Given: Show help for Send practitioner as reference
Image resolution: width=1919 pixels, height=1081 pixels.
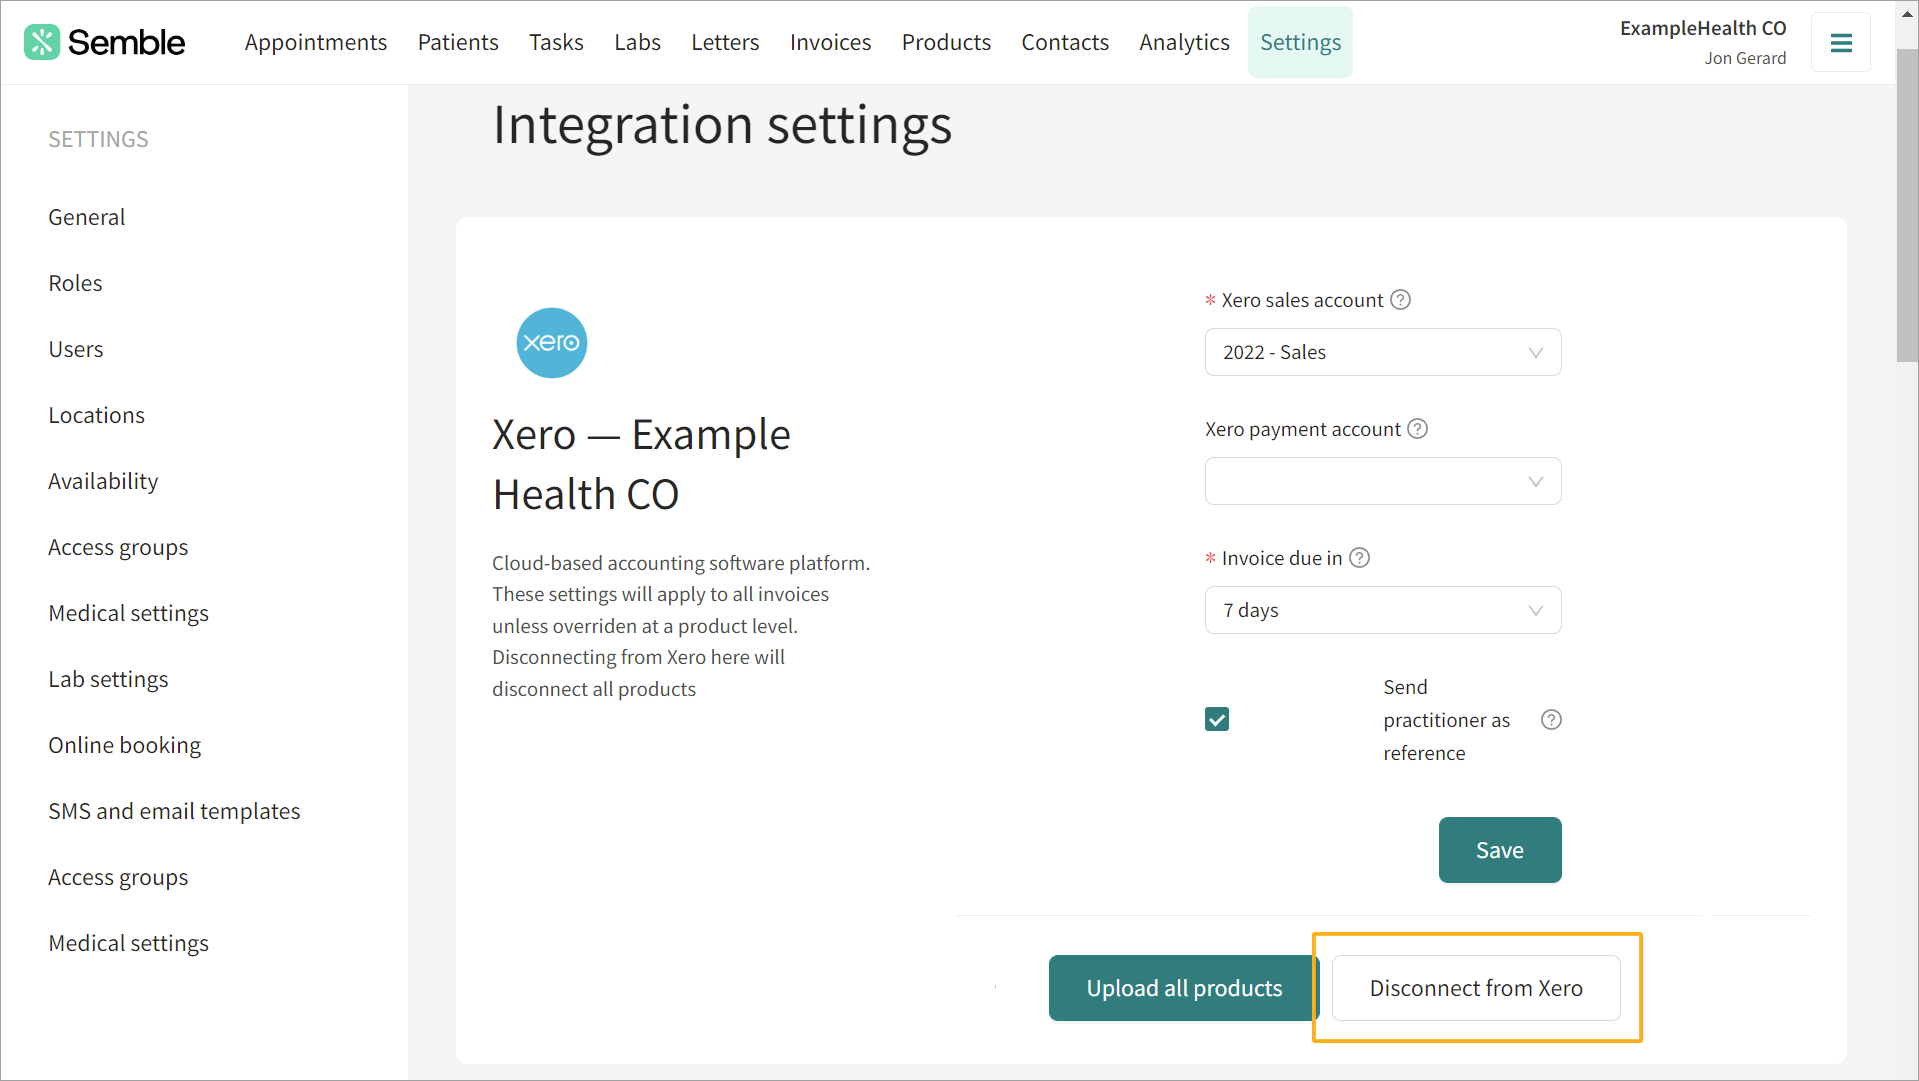Looking at the screenshot, I should [x=1551, y=720].
